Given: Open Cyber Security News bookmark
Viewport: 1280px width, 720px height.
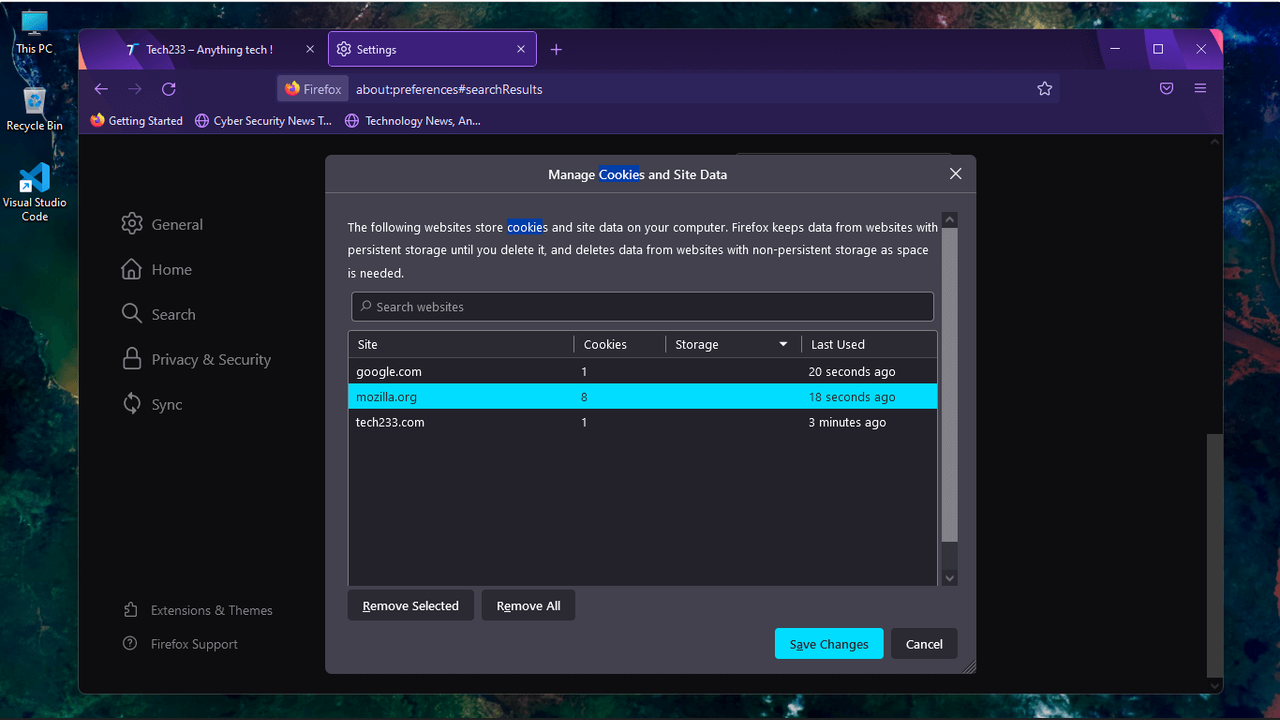Looking at the screenshot, I should pos(263,121).
